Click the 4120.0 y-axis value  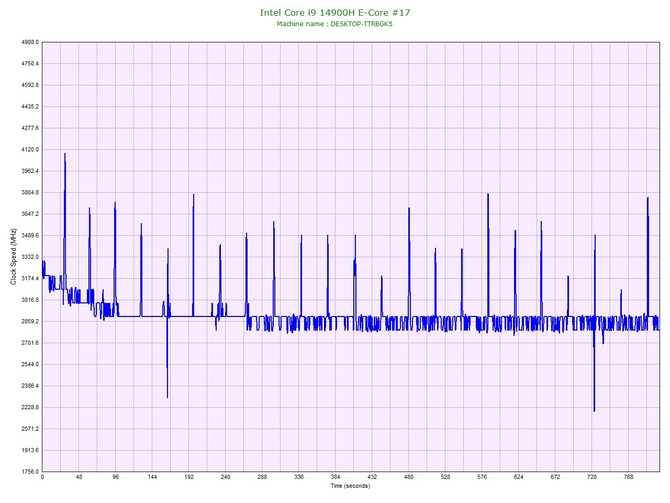30,150
